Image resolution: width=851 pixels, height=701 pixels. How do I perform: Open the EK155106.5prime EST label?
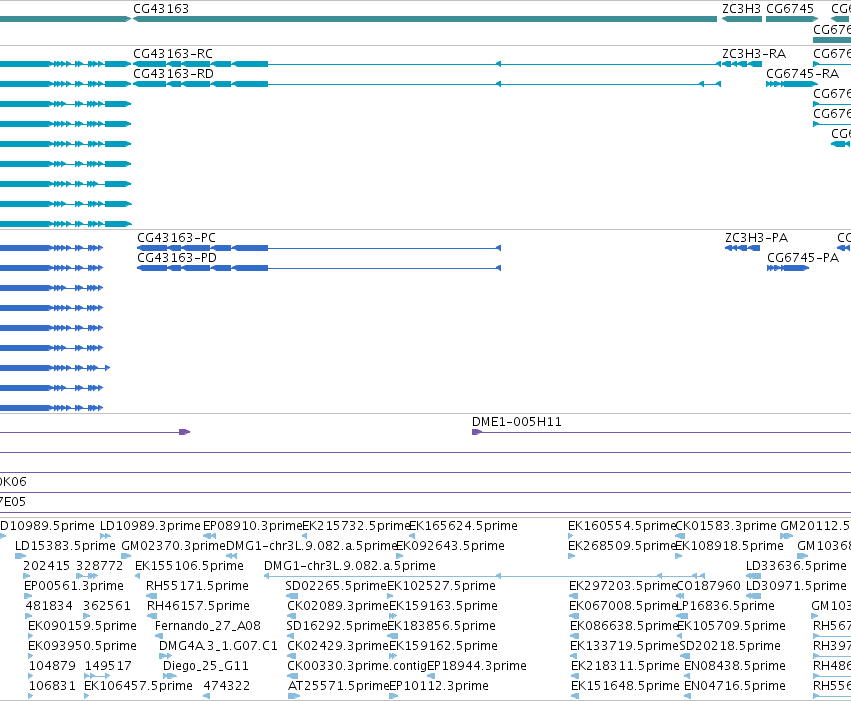[189, 566]
